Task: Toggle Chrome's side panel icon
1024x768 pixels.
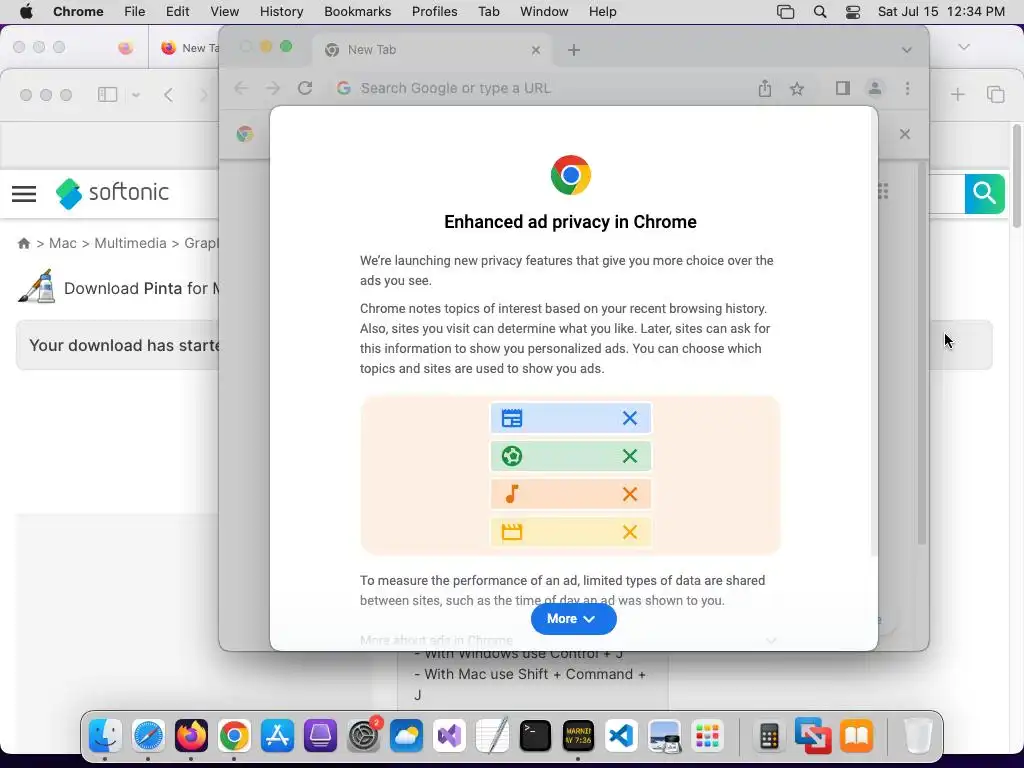Action: click(x=842, y=88)
